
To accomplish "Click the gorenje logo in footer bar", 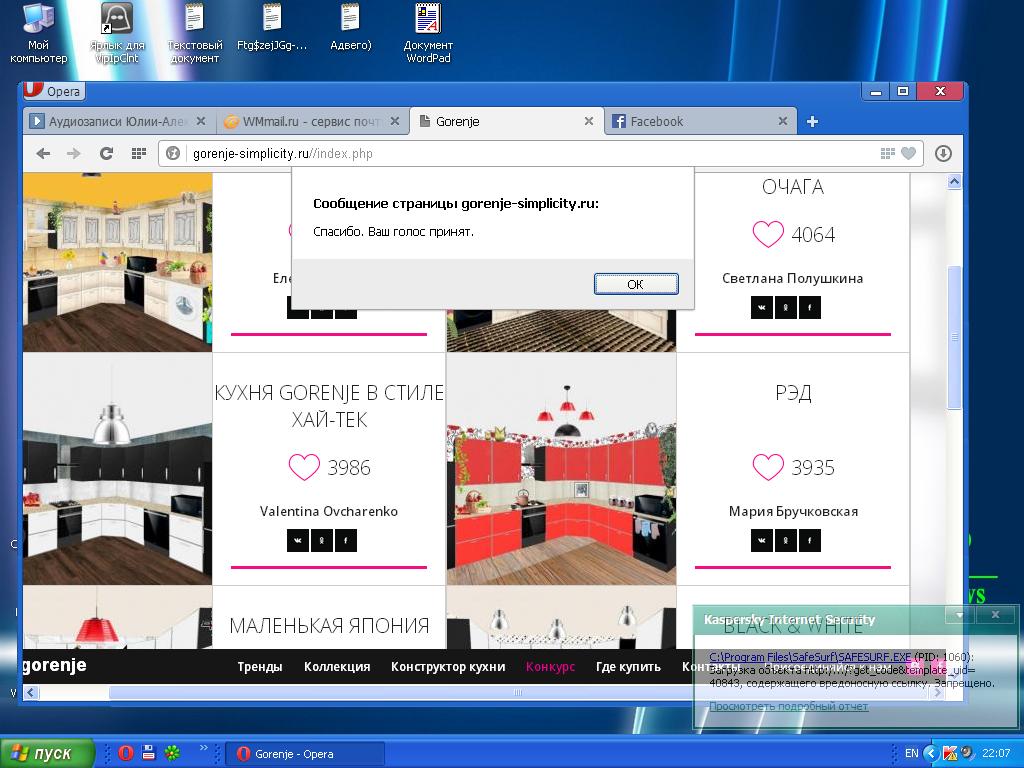I will [55, 665].
